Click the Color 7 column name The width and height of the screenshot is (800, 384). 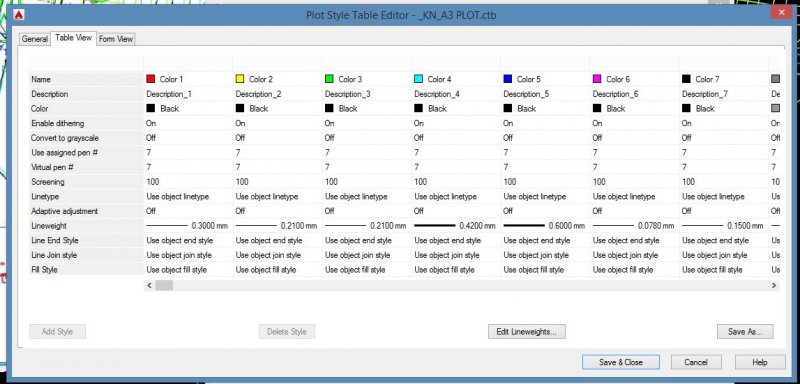click(x=707, y=80)
